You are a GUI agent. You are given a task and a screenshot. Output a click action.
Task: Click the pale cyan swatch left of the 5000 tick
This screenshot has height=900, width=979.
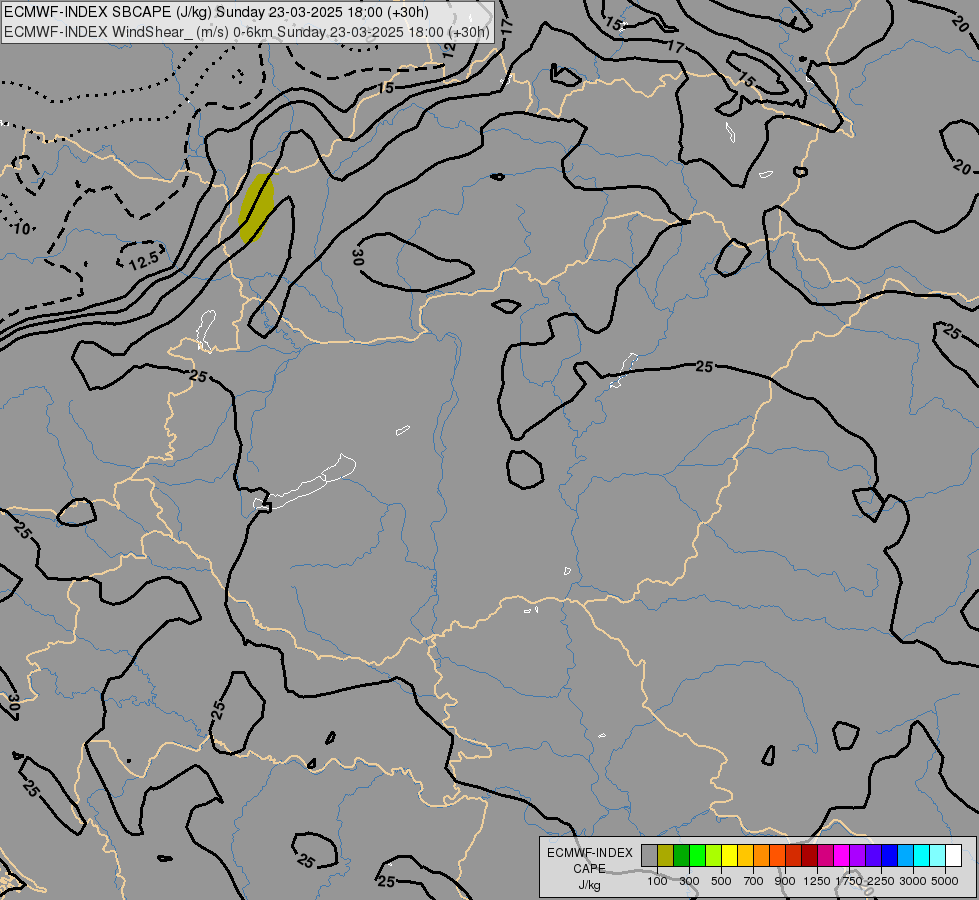tap(937, 856)
